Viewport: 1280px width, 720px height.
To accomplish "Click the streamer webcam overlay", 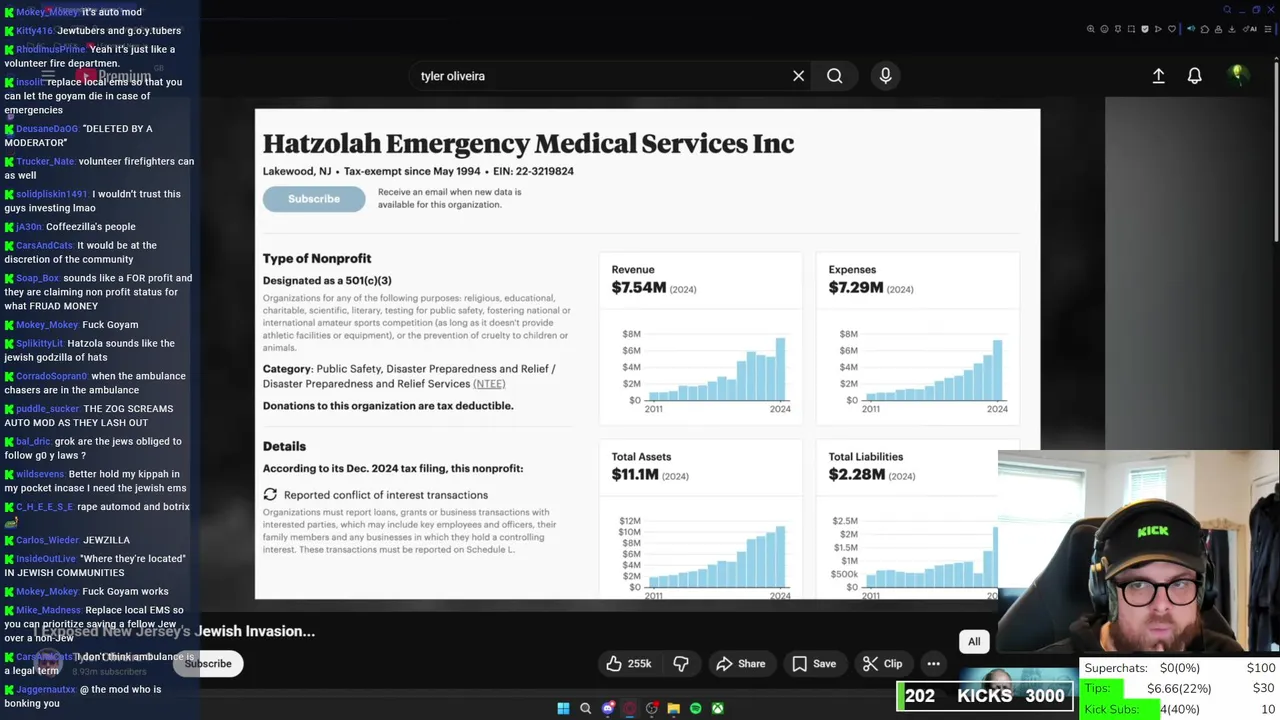I will [1139, 552].
